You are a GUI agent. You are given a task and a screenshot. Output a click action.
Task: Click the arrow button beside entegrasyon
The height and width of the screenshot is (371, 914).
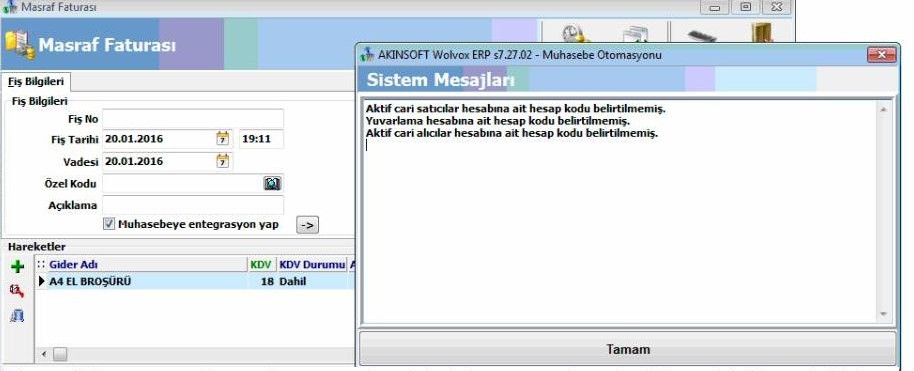pos(308,225)
